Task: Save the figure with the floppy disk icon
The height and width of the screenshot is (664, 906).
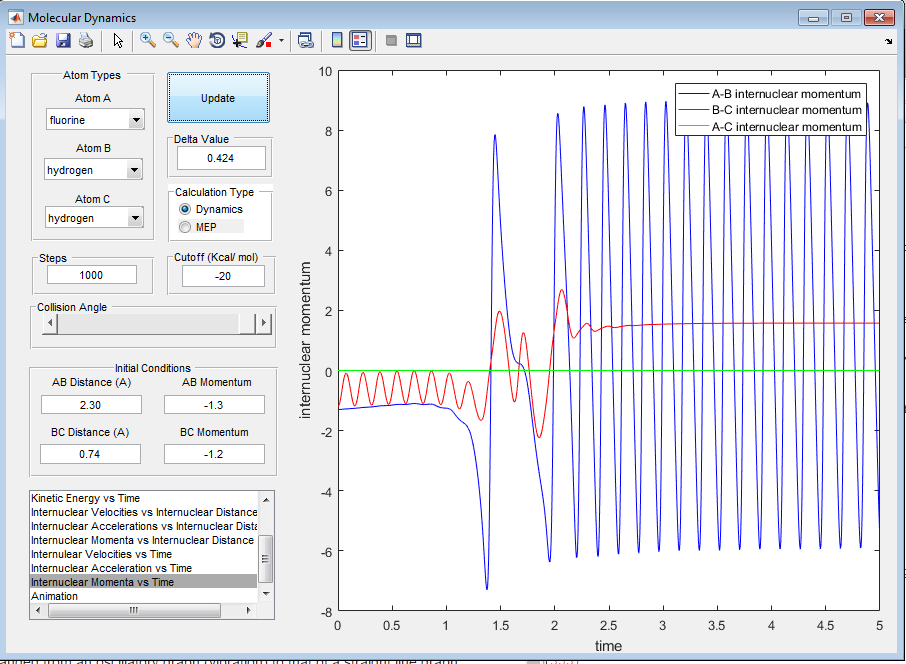Action: [x=62, y=41]
